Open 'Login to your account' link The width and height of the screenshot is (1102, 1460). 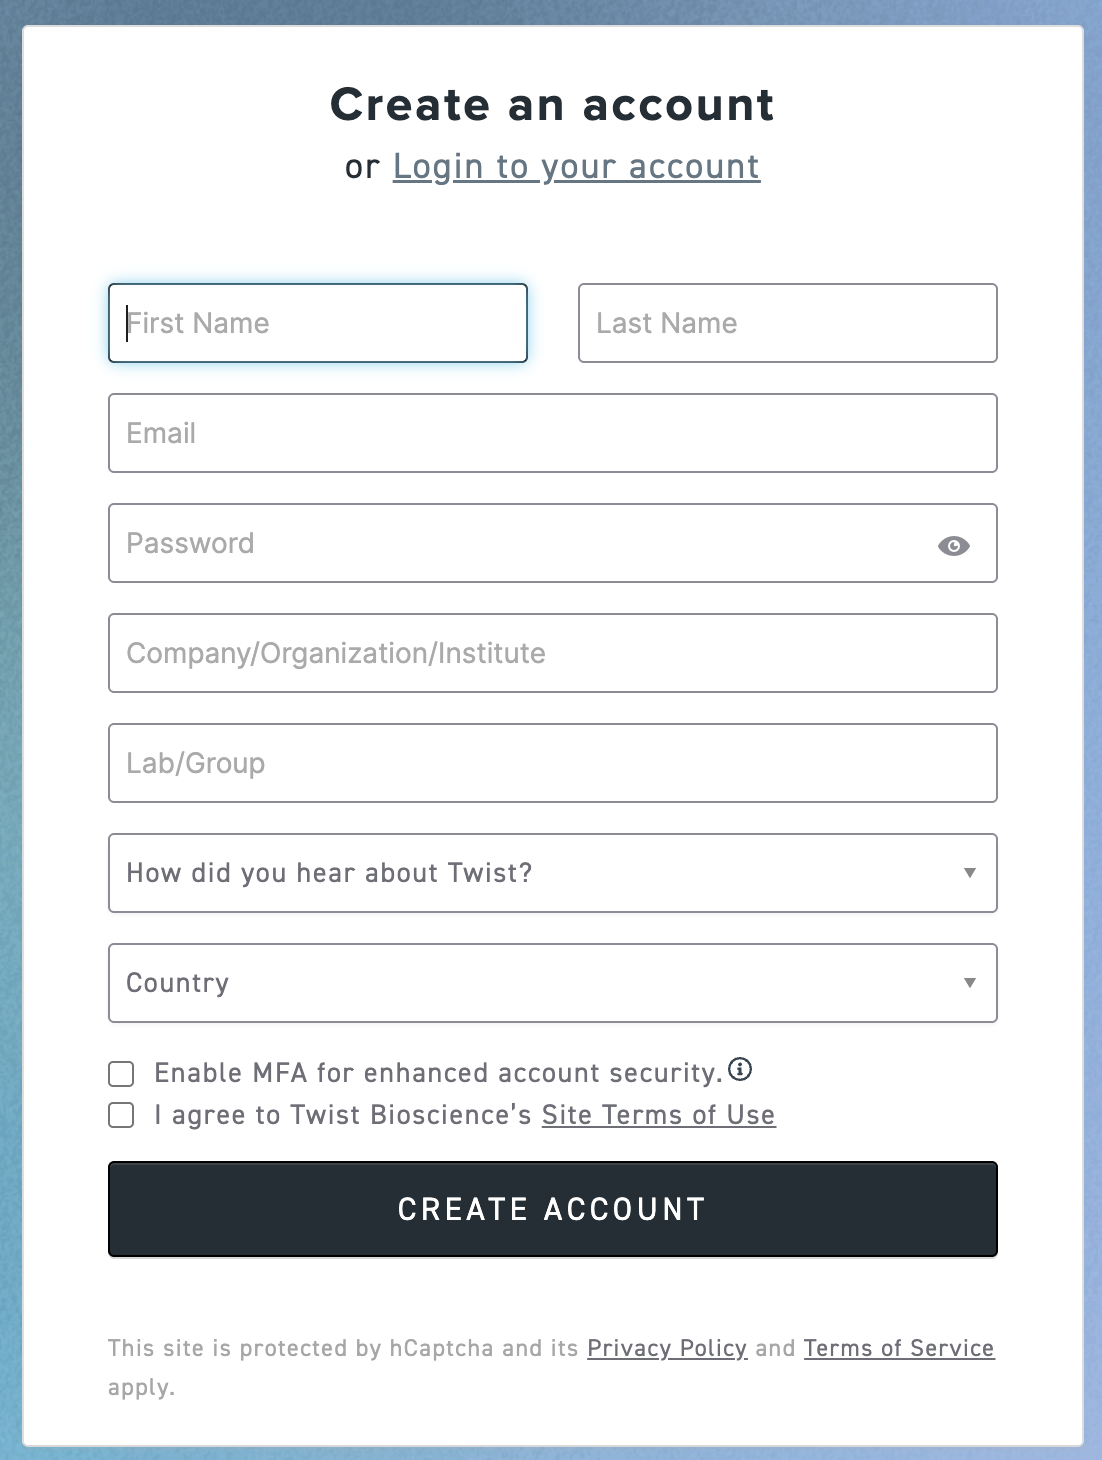coord(576,167)
